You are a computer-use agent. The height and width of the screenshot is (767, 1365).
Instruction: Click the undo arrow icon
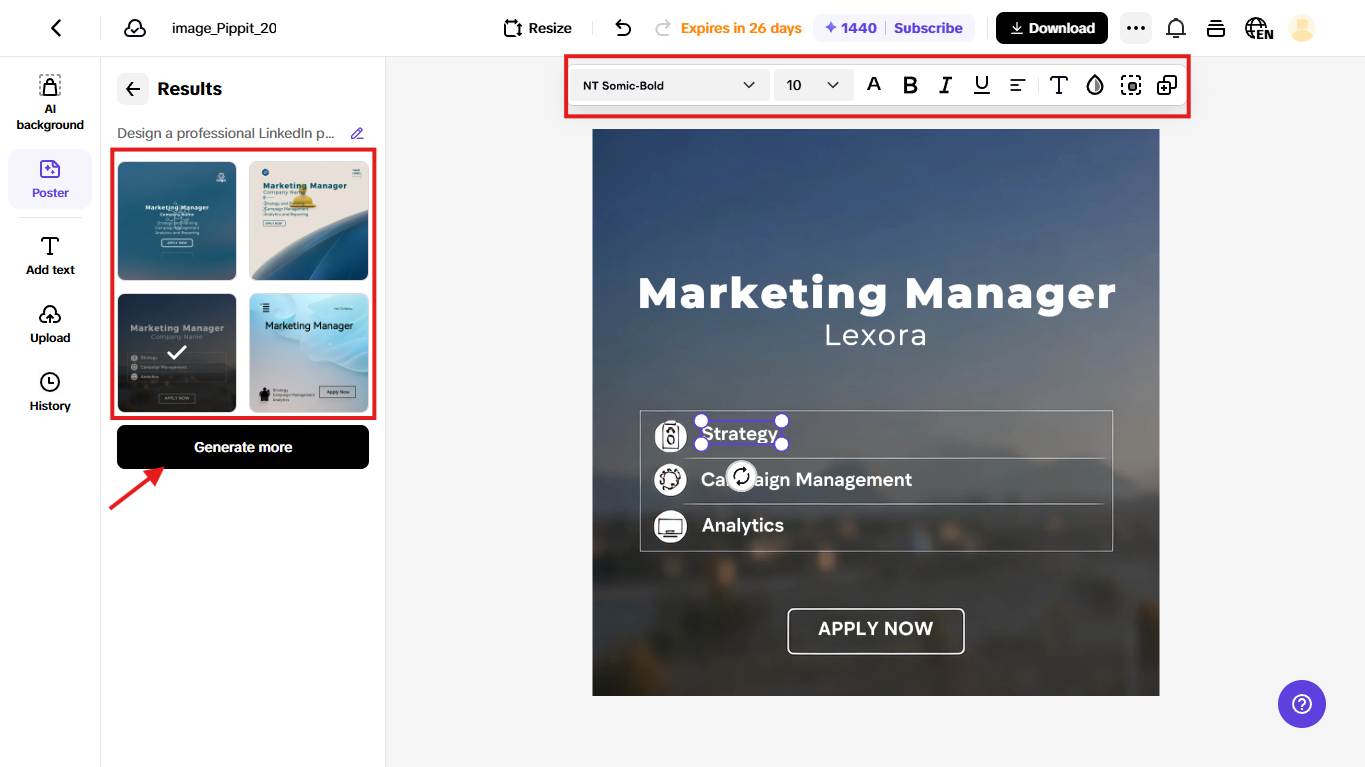[623, 28]
